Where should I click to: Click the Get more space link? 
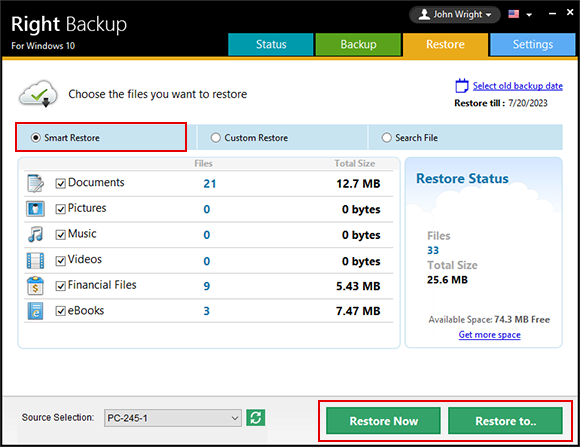(x=489, y=335)
